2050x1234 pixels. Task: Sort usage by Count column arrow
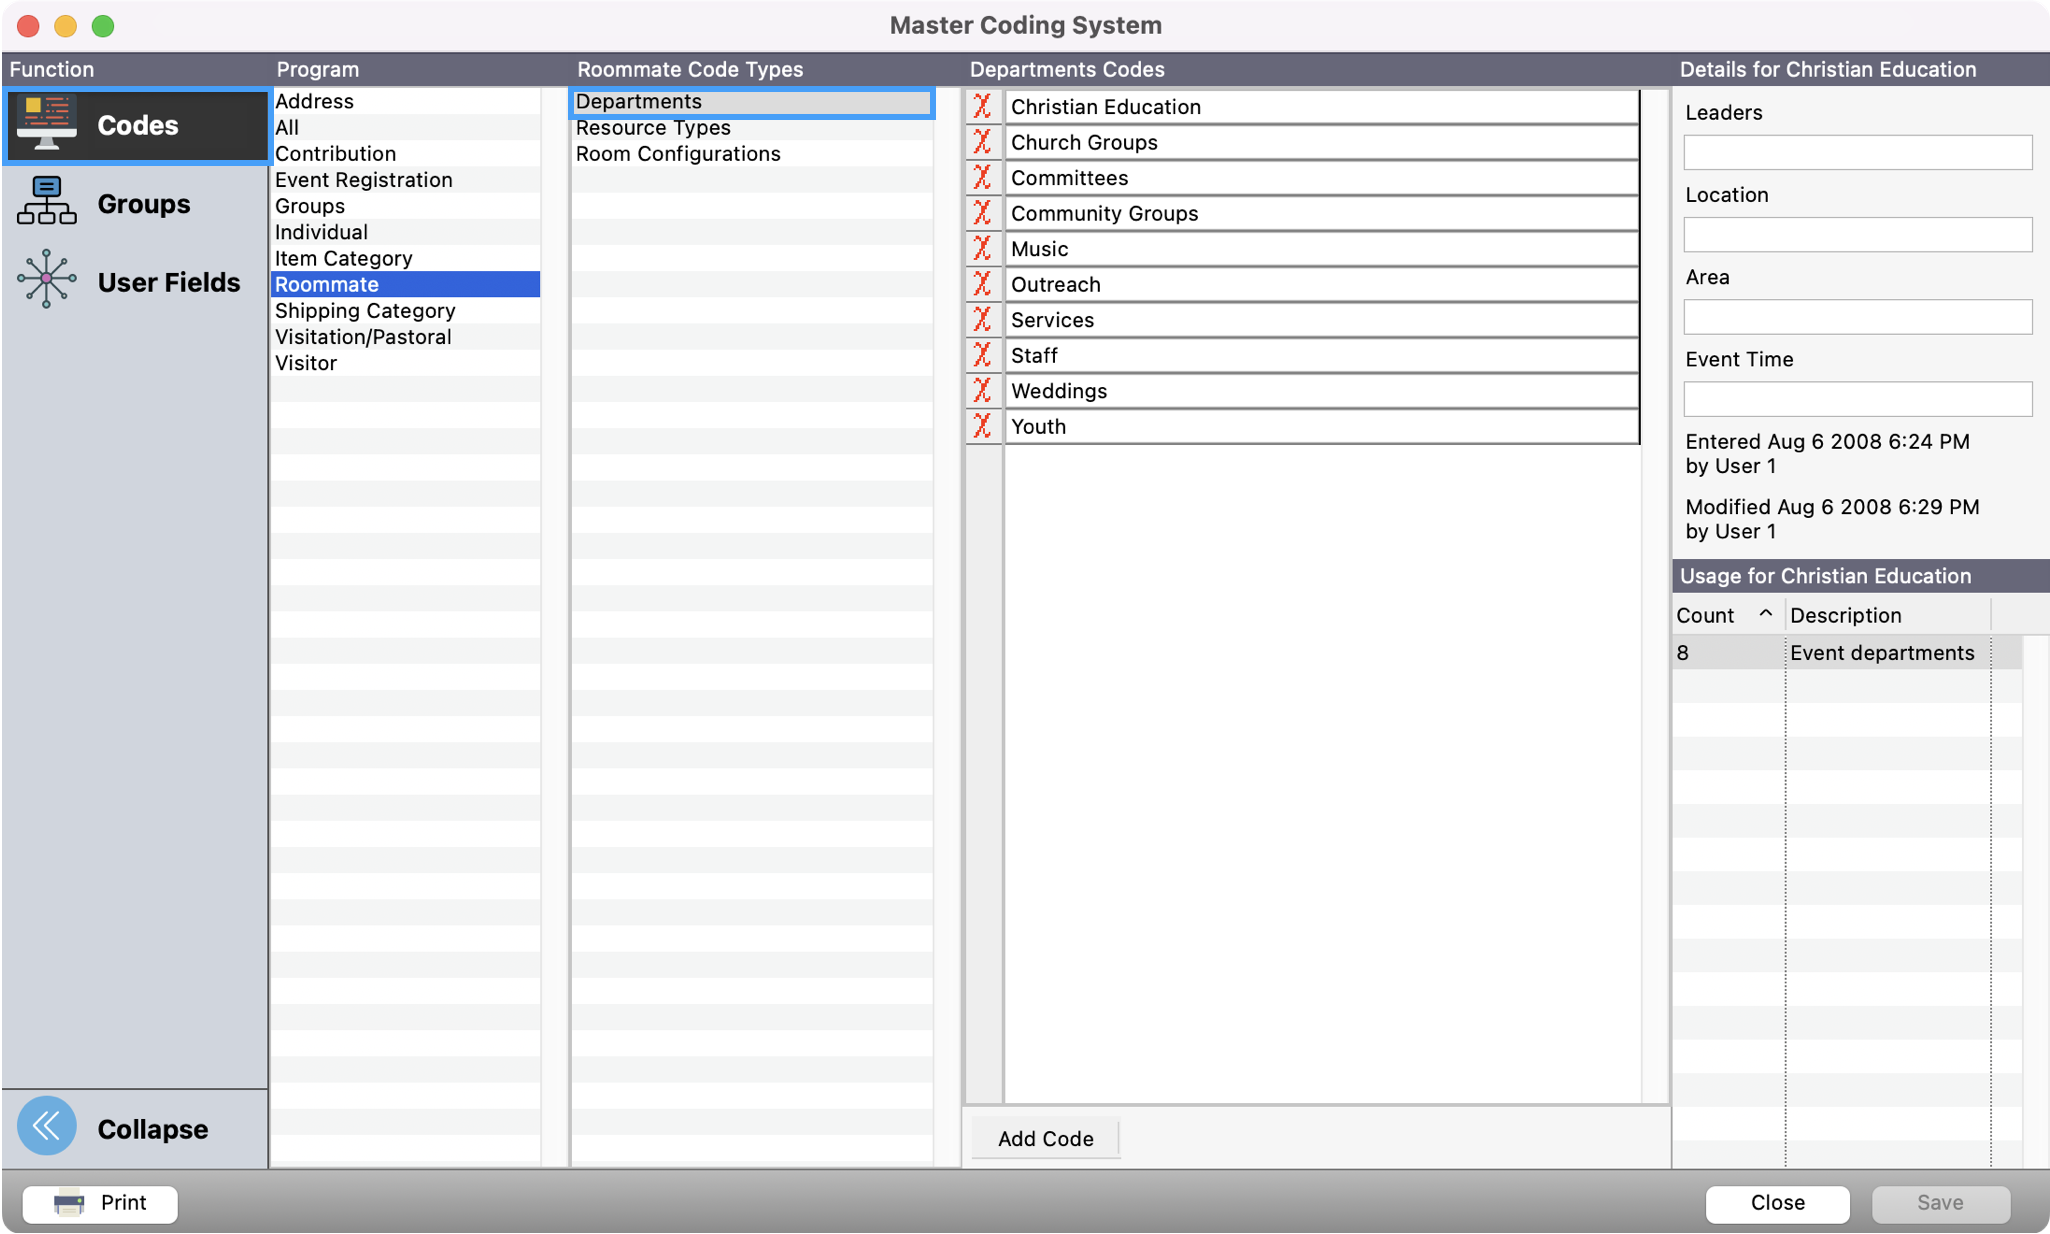[x=1765, y=614]
